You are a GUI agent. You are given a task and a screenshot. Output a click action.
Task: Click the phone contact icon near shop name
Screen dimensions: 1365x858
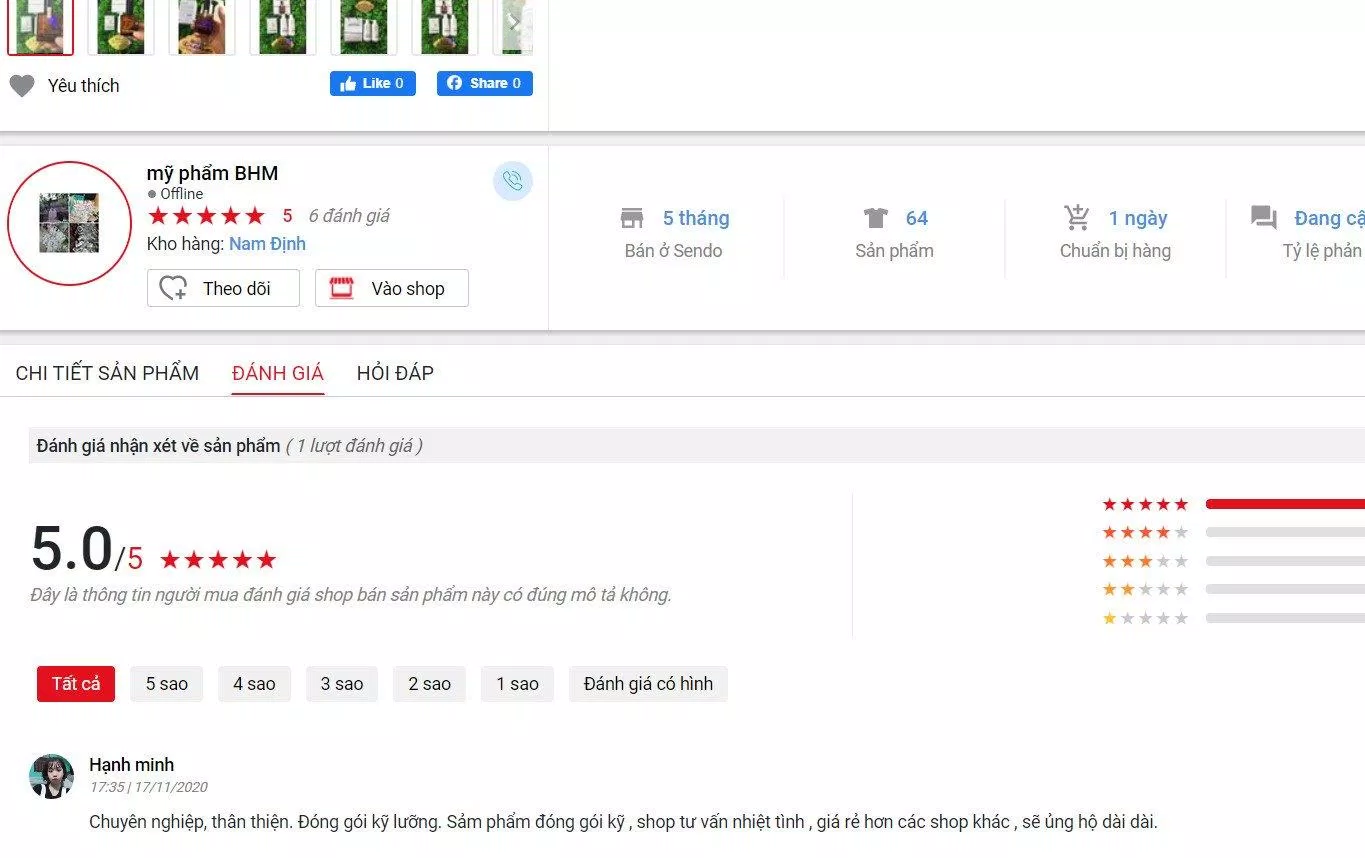pyautogui.click(x=513, y=181)
